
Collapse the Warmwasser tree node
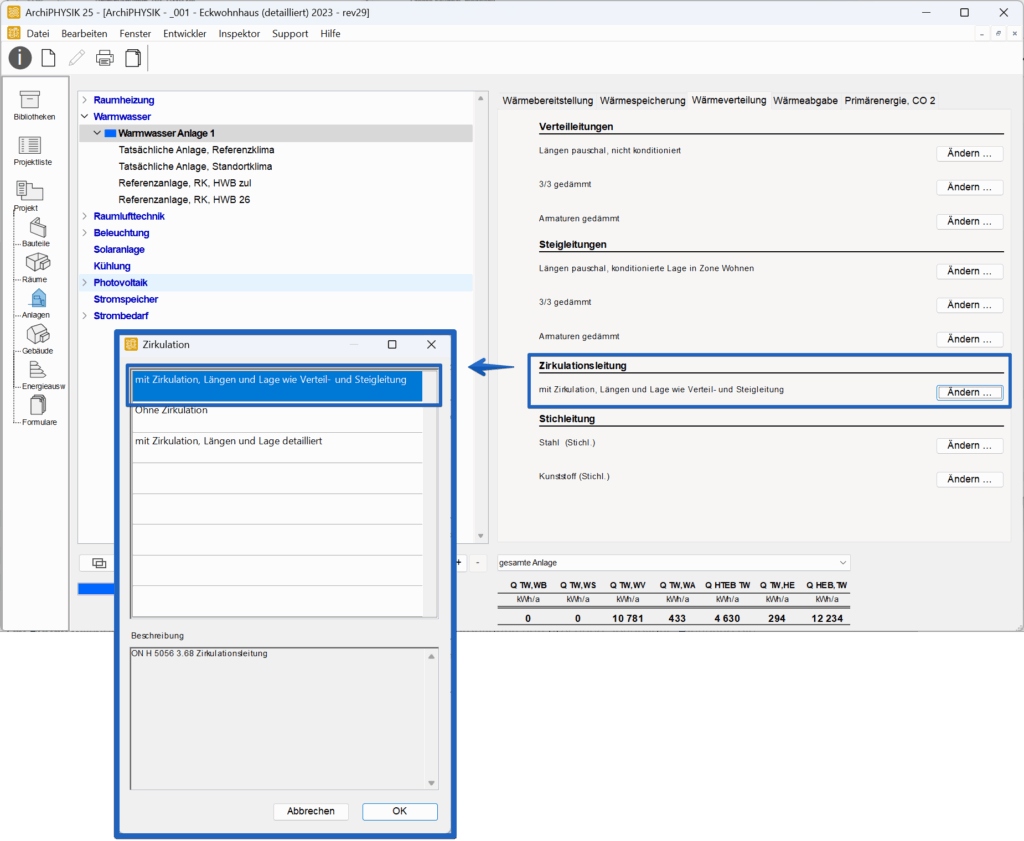click(84, 116)
